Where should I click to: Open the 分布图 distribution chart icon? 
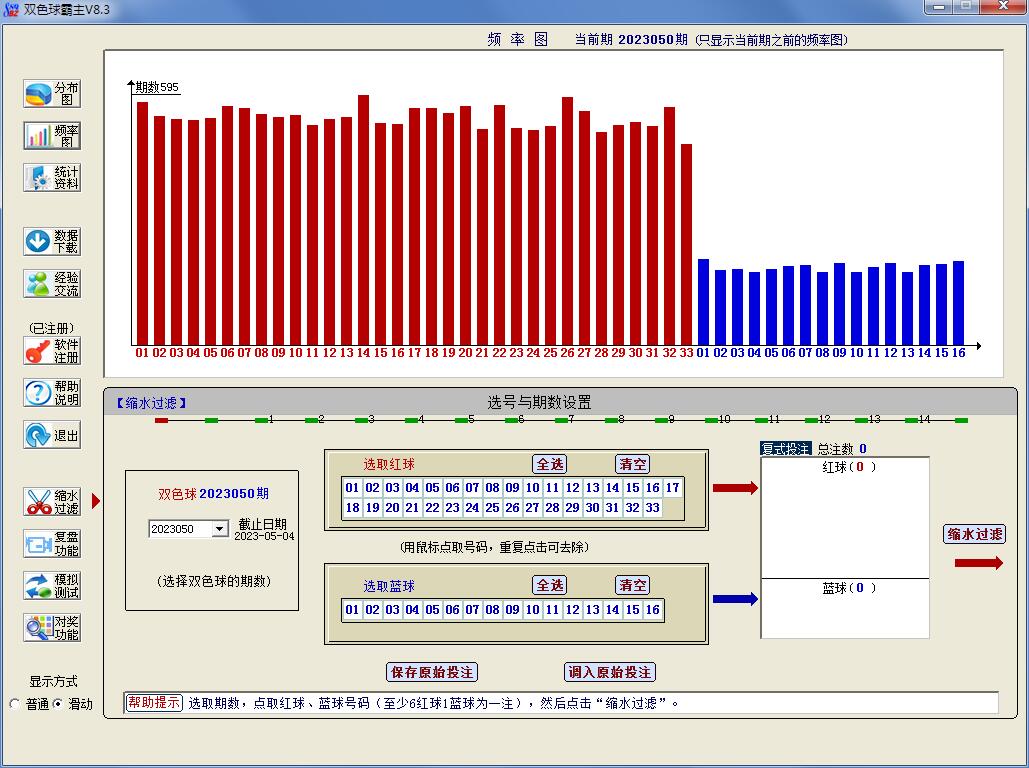40,94
